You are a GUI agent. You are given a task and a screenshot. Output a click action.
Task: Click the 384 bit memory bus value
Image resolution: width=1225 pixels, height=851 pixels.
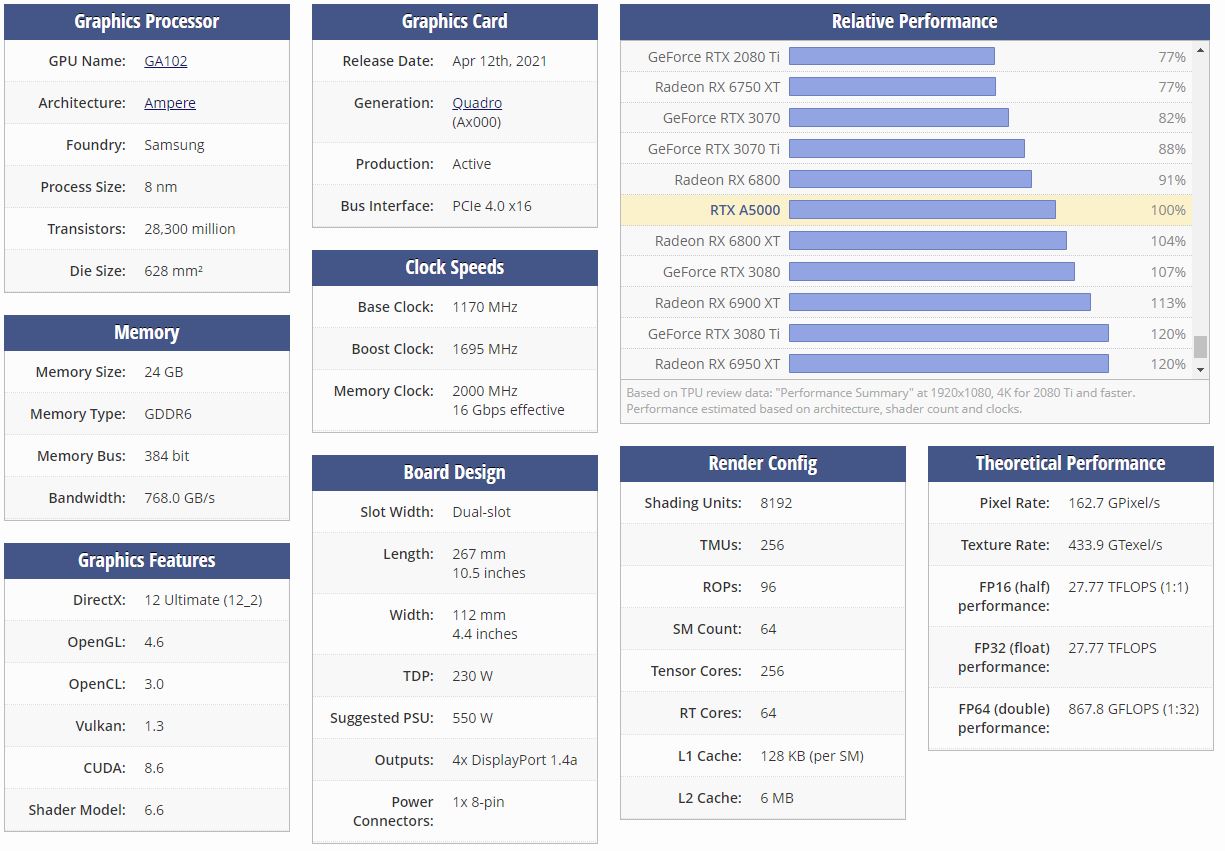coord(167,456)
